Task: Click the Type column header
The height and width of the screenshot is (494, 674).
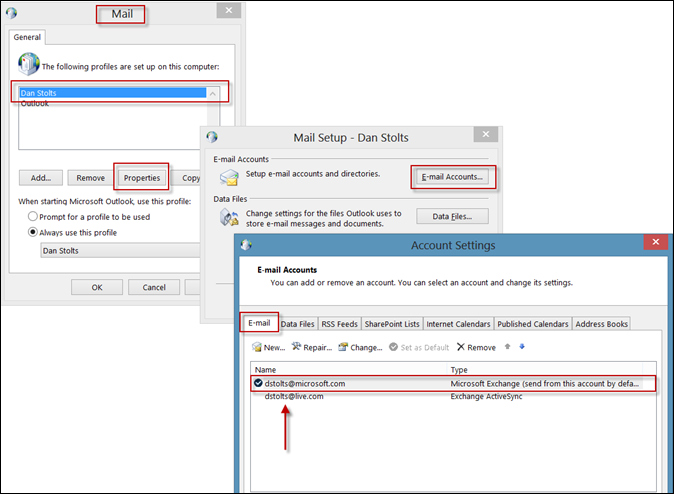Action: tap(545, 369)
